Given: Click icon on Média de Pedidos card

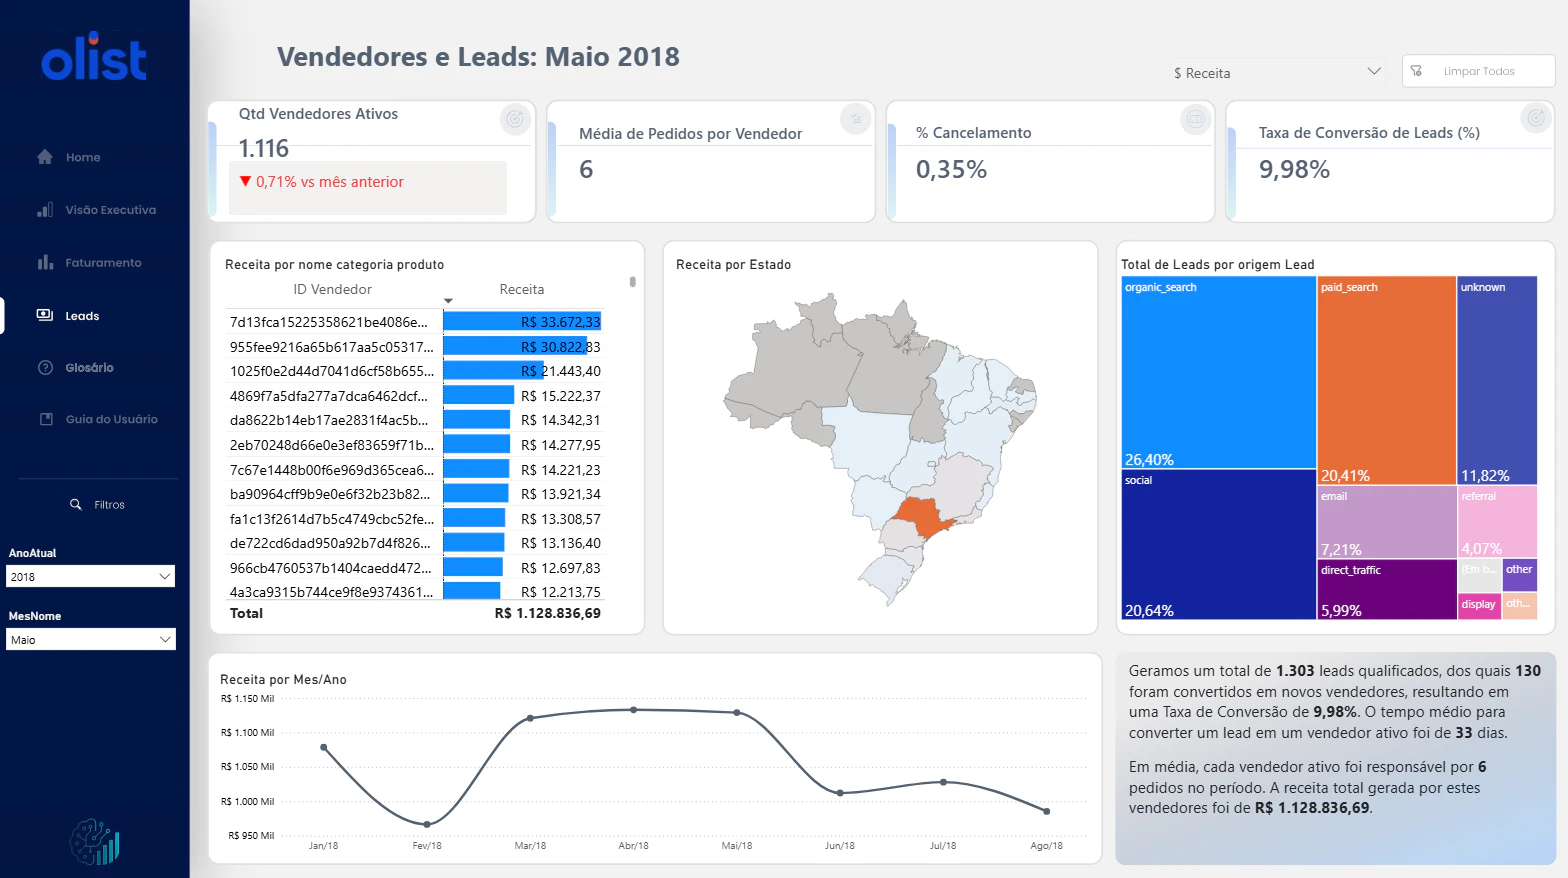Looking at the screenshot, I should click(x=855, y=119).
